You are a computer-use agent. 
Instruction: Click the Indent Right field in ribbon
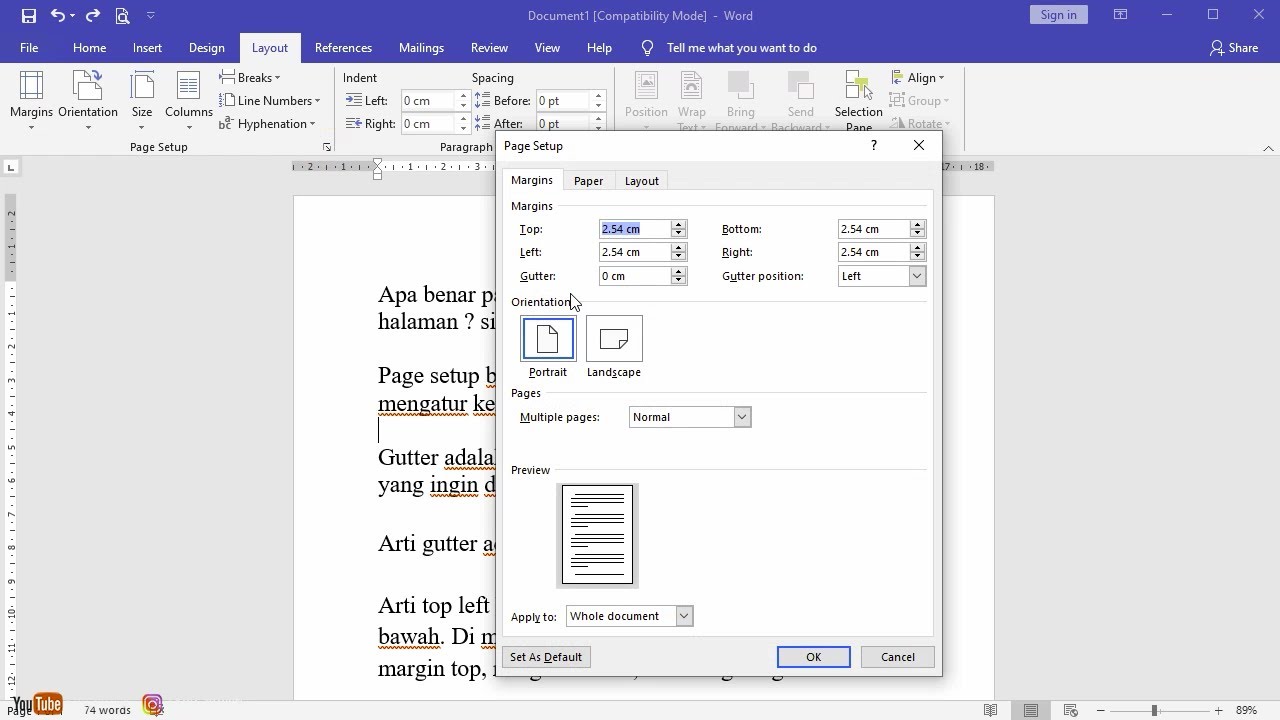[x=430, y=124]
